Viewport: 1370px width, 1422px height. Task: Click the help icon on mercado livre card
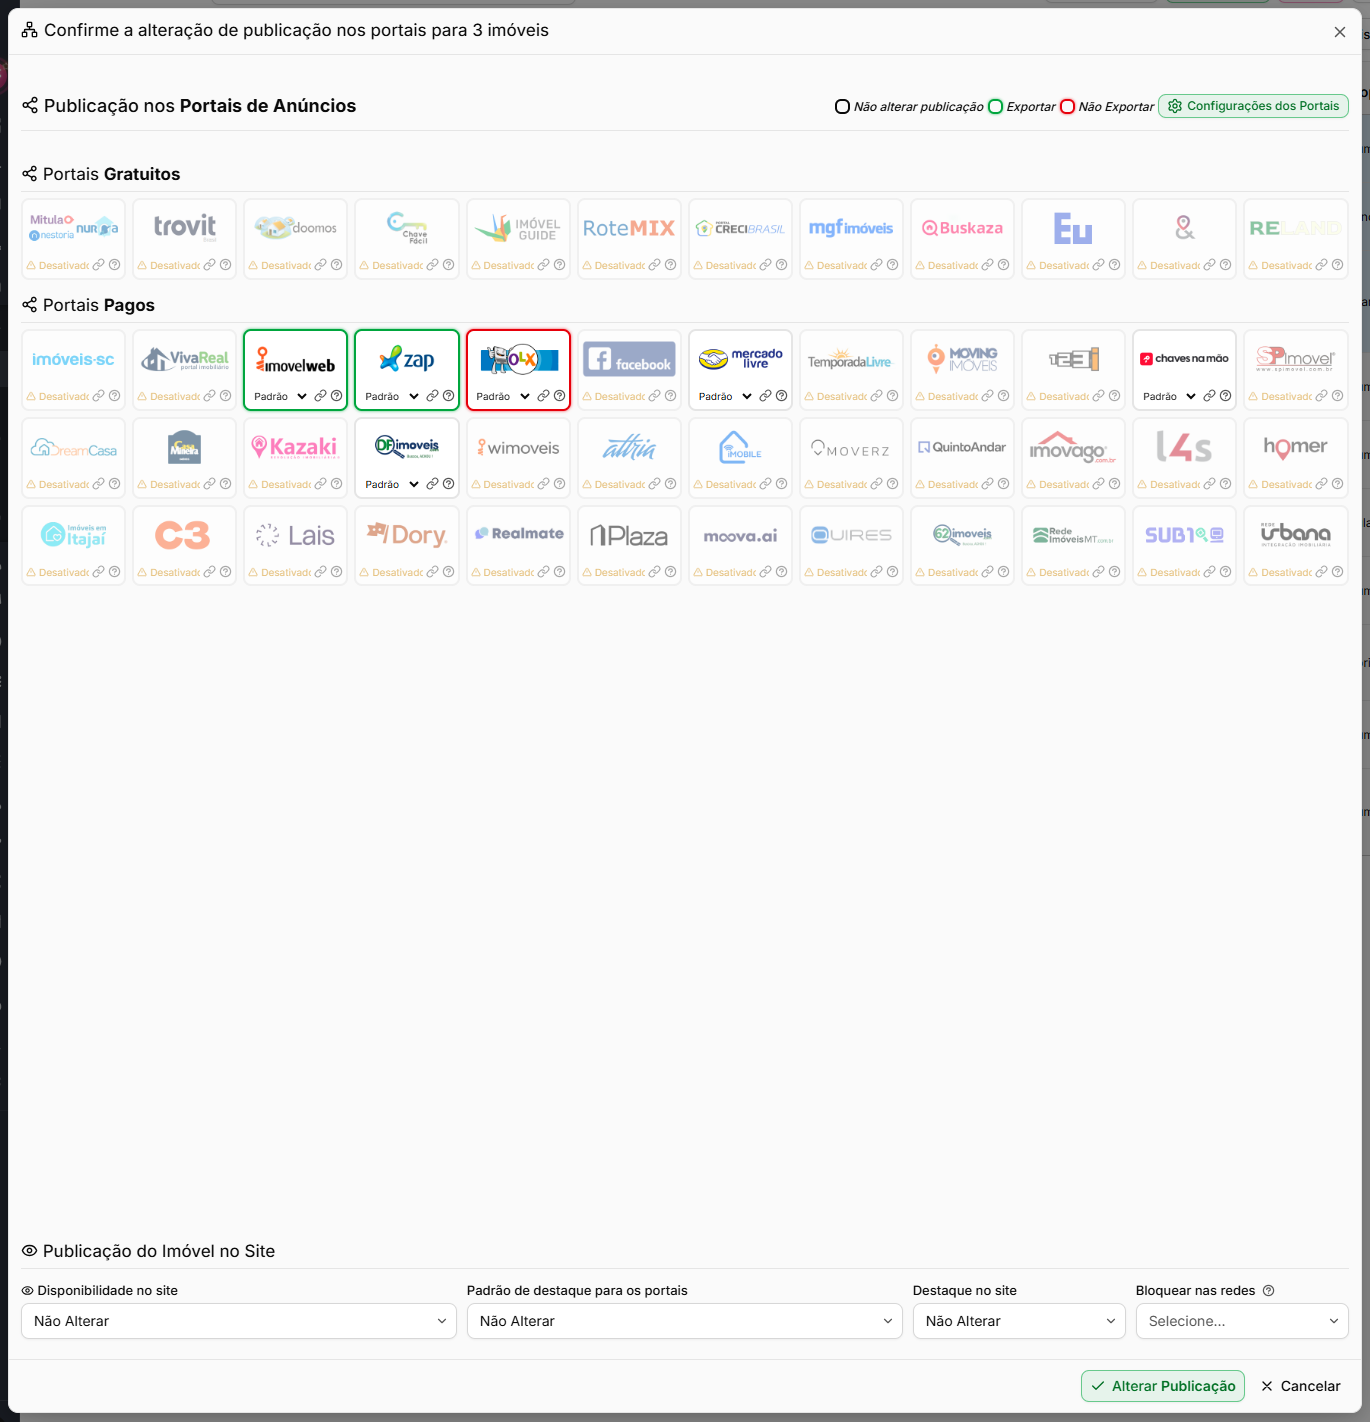(x=781, y=396)
